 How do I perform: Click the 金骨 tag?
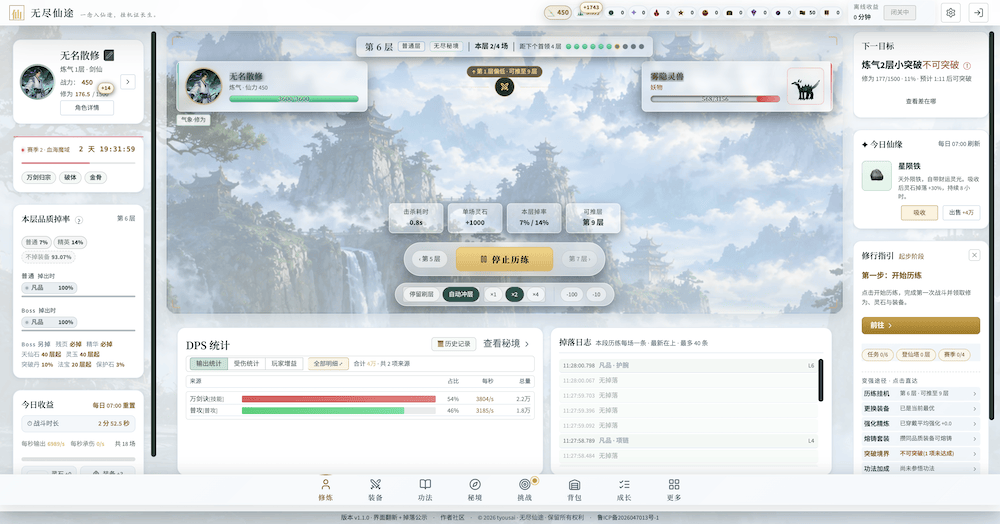tap(96, 178)
